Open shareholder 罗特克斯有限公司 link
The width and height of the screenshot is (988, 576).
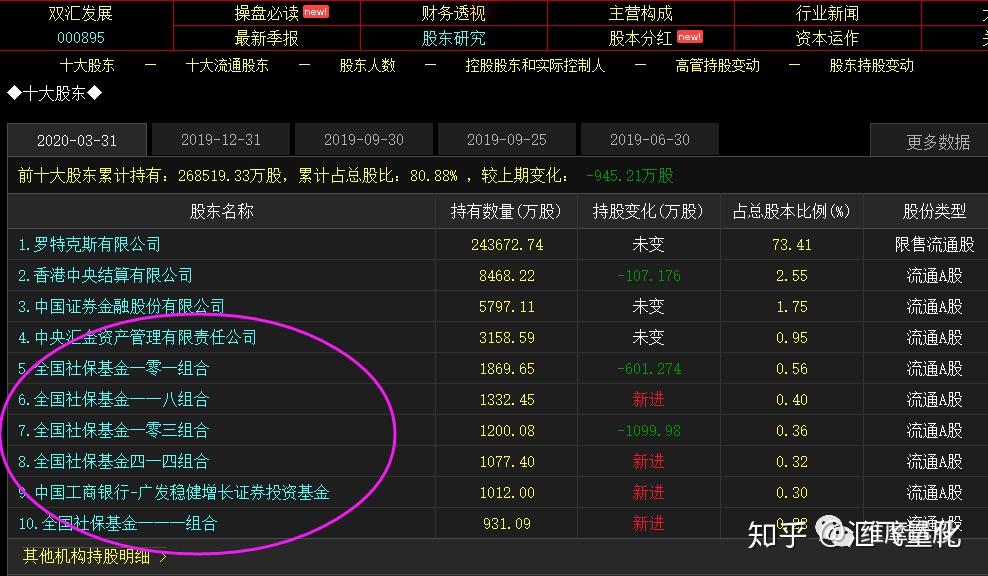(97, 245)
